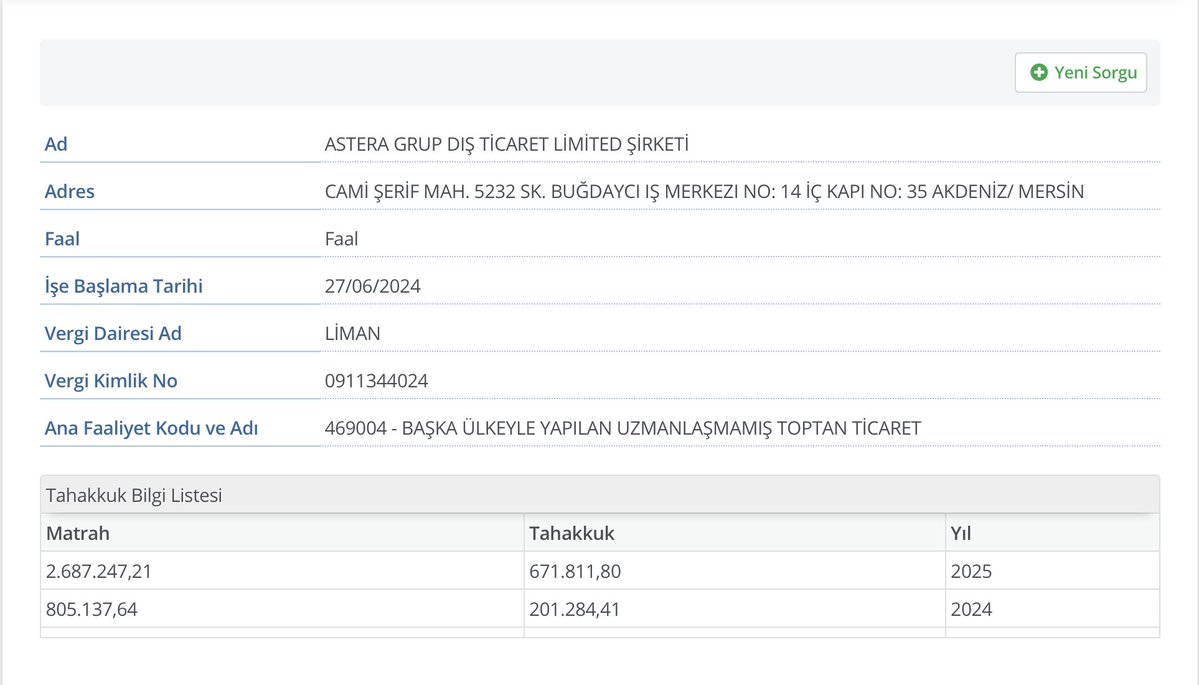Click the 'Vergi Kimlik No' label

click(x=111, y=381)
